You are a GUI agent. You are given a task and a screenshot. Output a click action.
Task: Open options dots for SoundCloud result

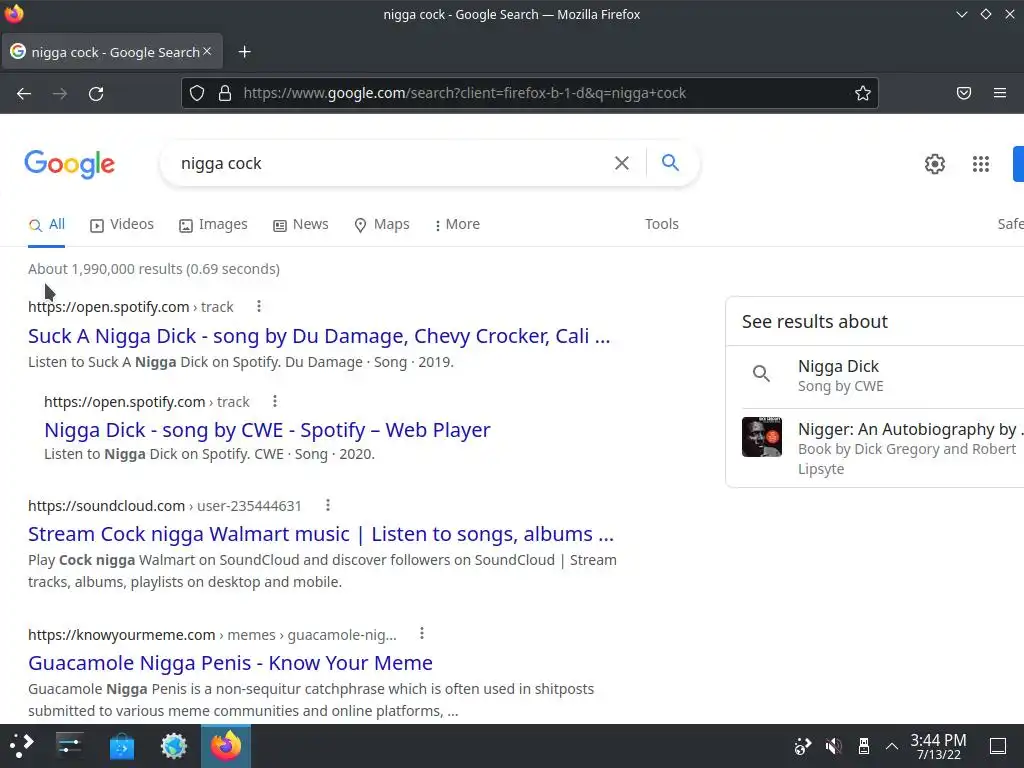pos(328,505)
